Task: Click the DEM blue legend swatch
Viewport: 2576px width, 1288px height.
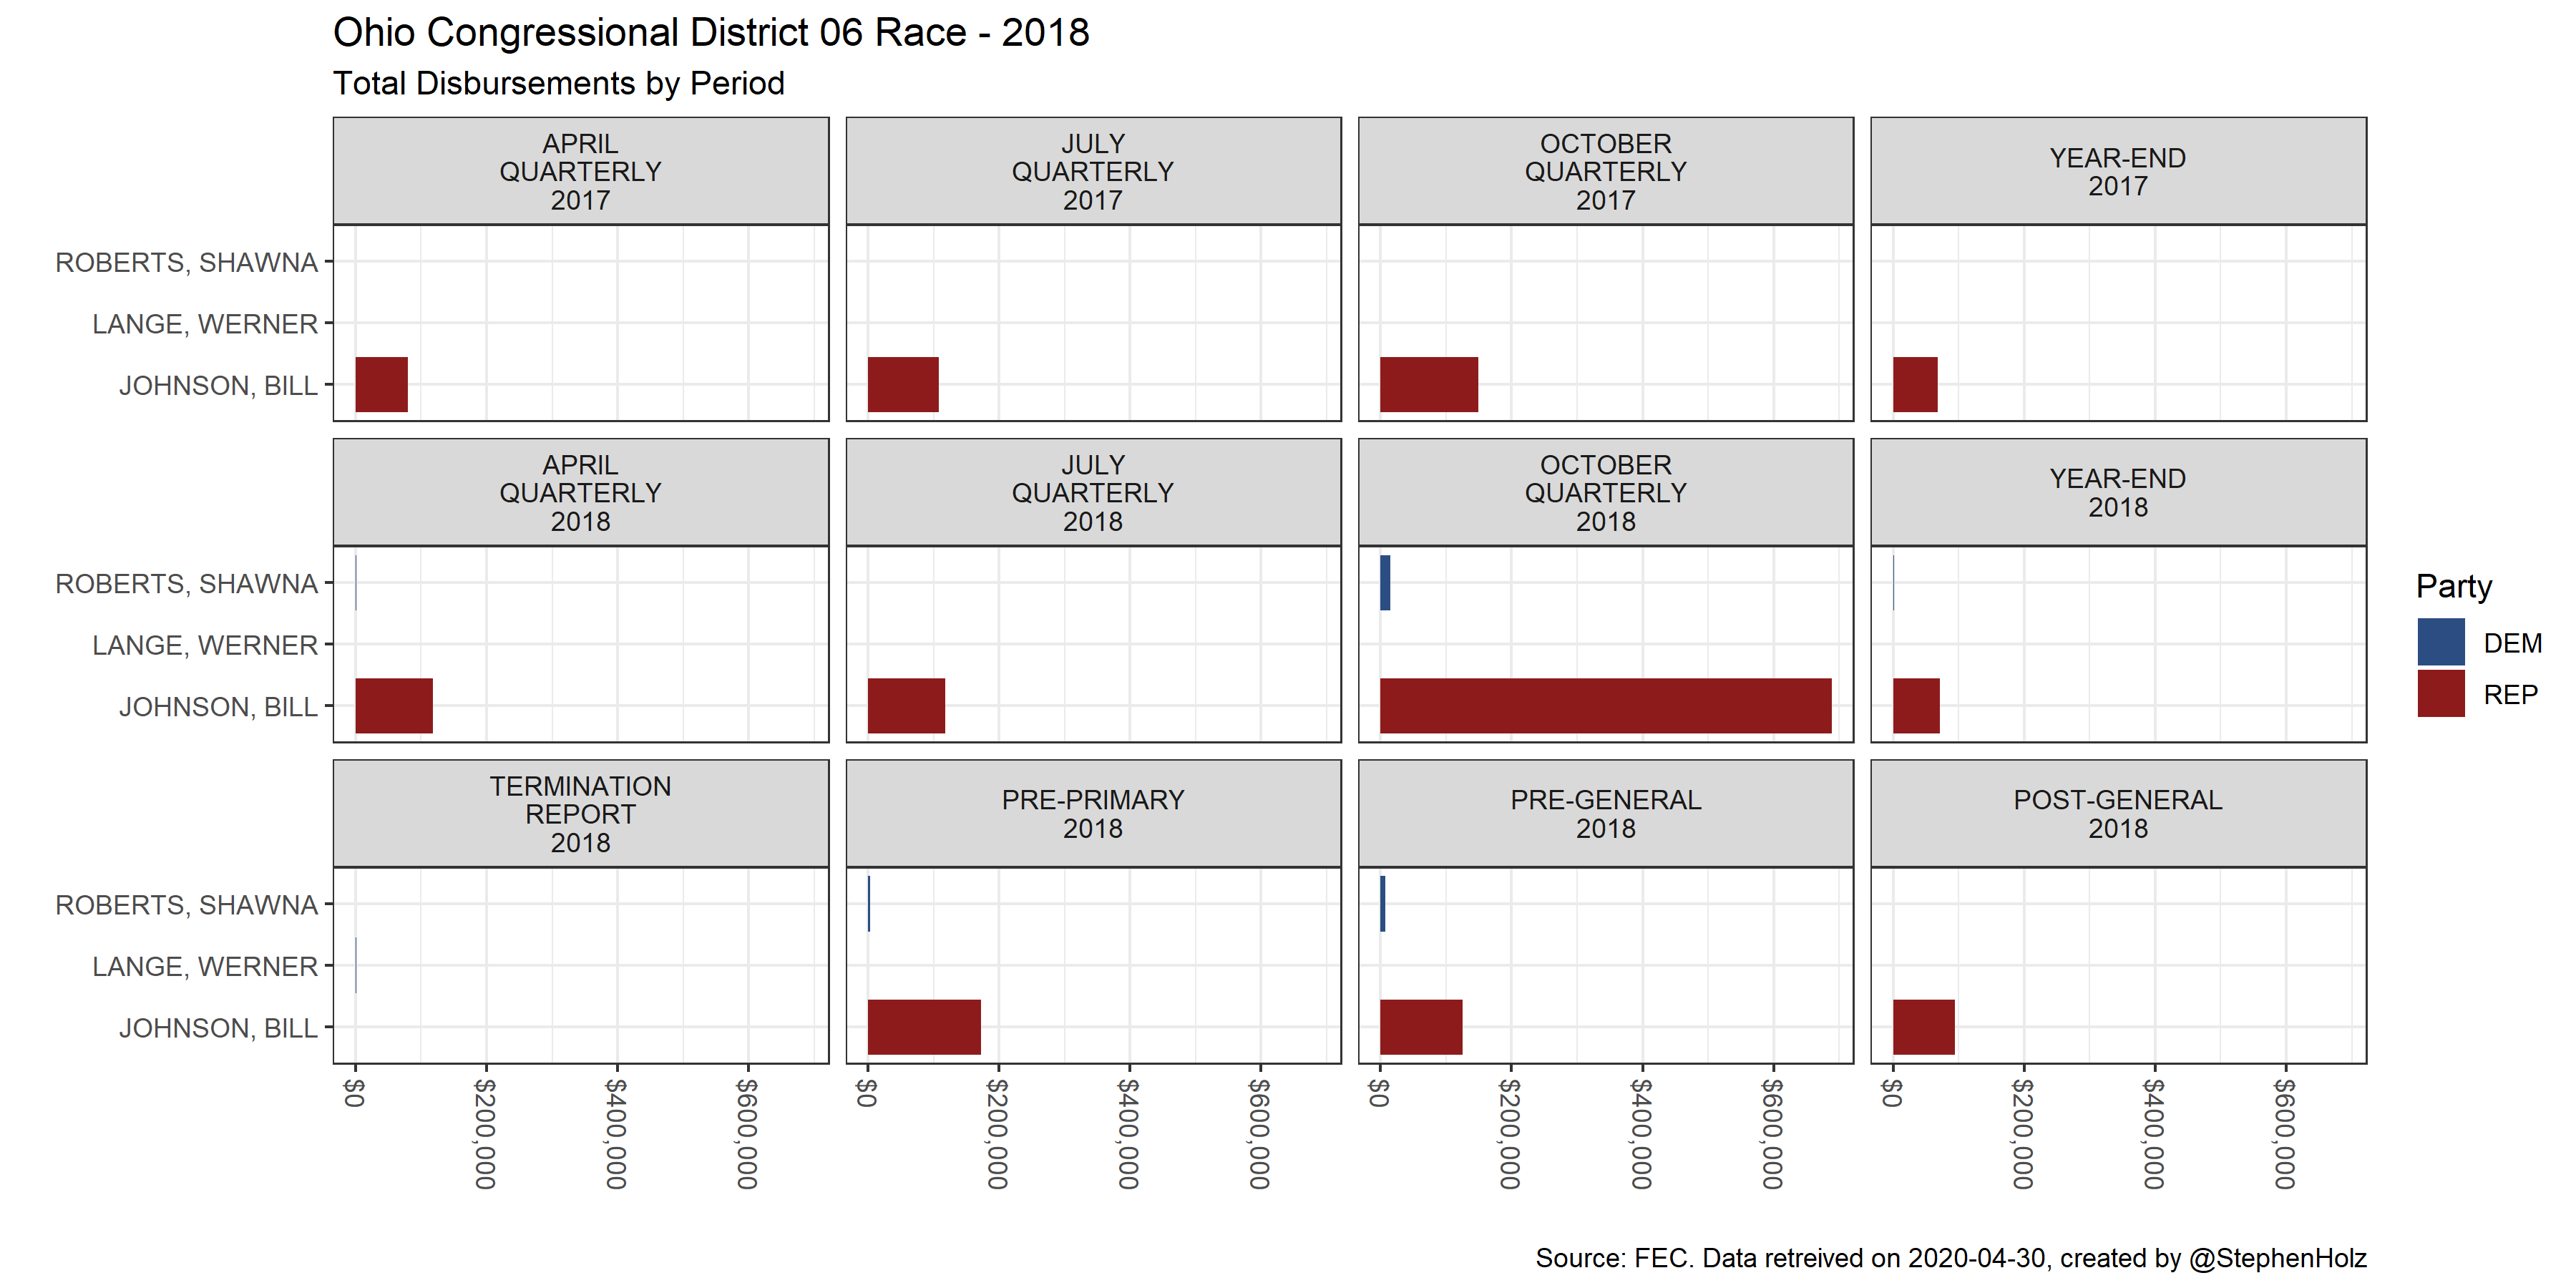Action: point(2440,642)
